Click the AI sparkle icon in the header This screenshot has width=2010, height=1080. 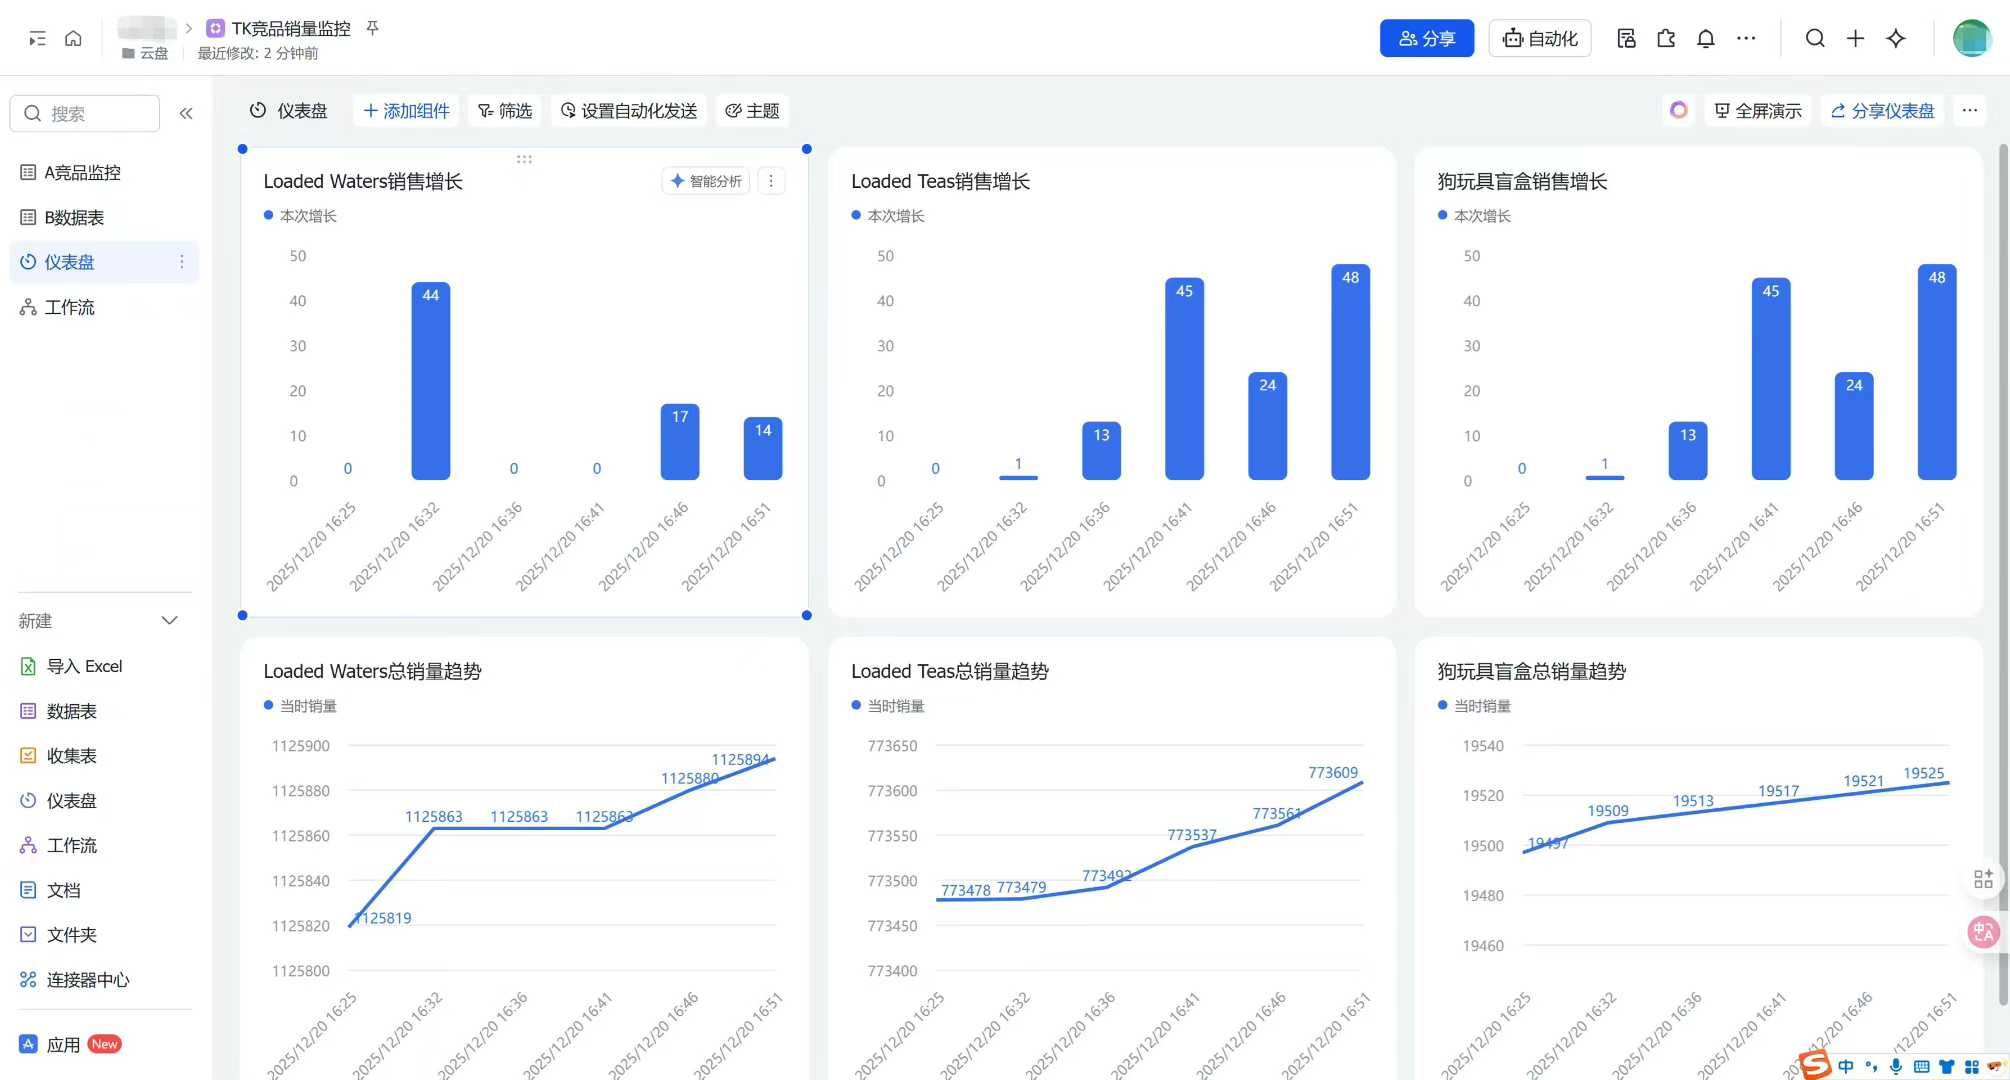coord(1895,38)
